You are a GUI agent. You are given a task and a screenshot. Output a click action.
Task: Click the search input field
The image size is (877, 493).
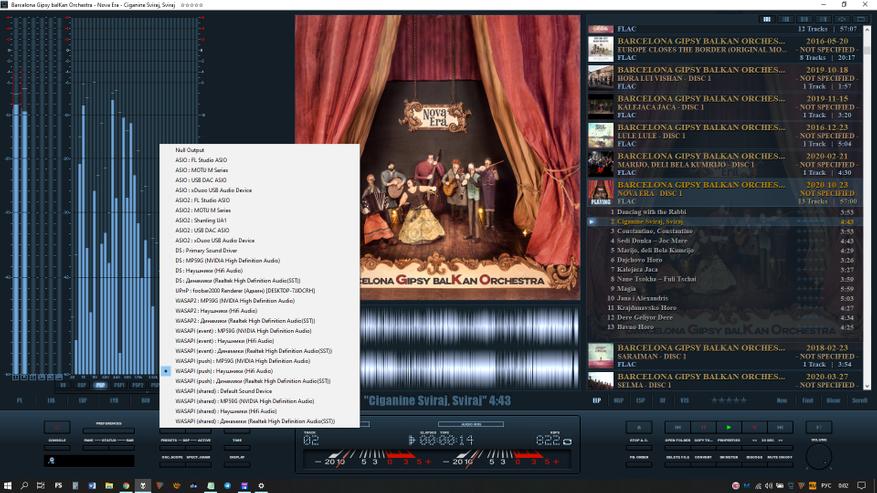[89, 461]
